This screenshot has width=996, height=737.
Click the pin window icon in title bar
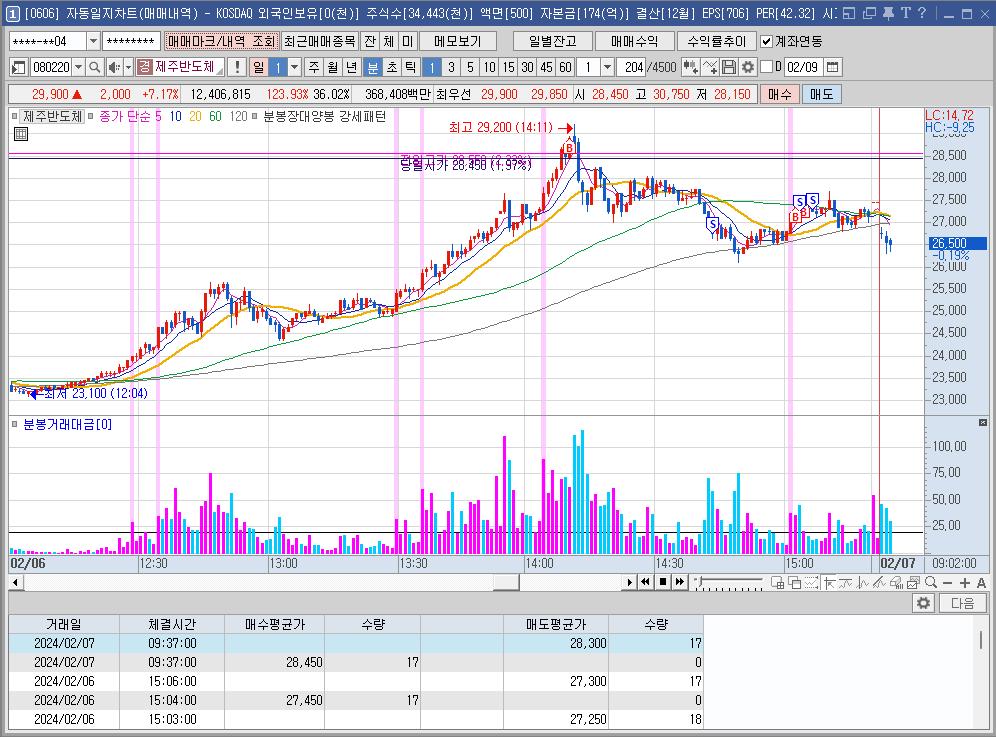(888, 13)
